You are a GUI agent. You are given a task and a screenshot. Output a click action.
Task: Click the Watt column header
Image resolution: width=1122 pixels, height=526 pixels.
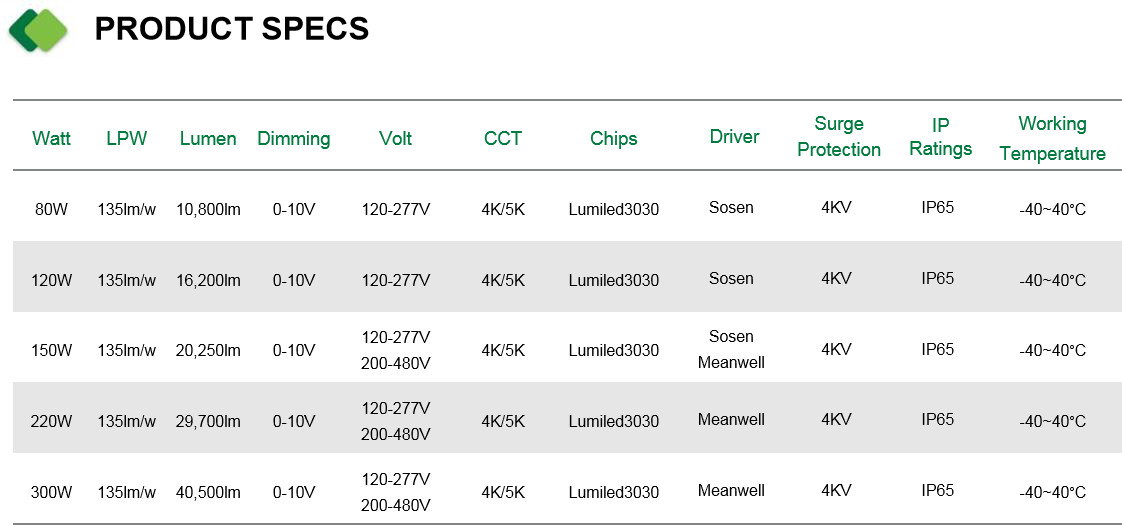[x=52, y=138]
